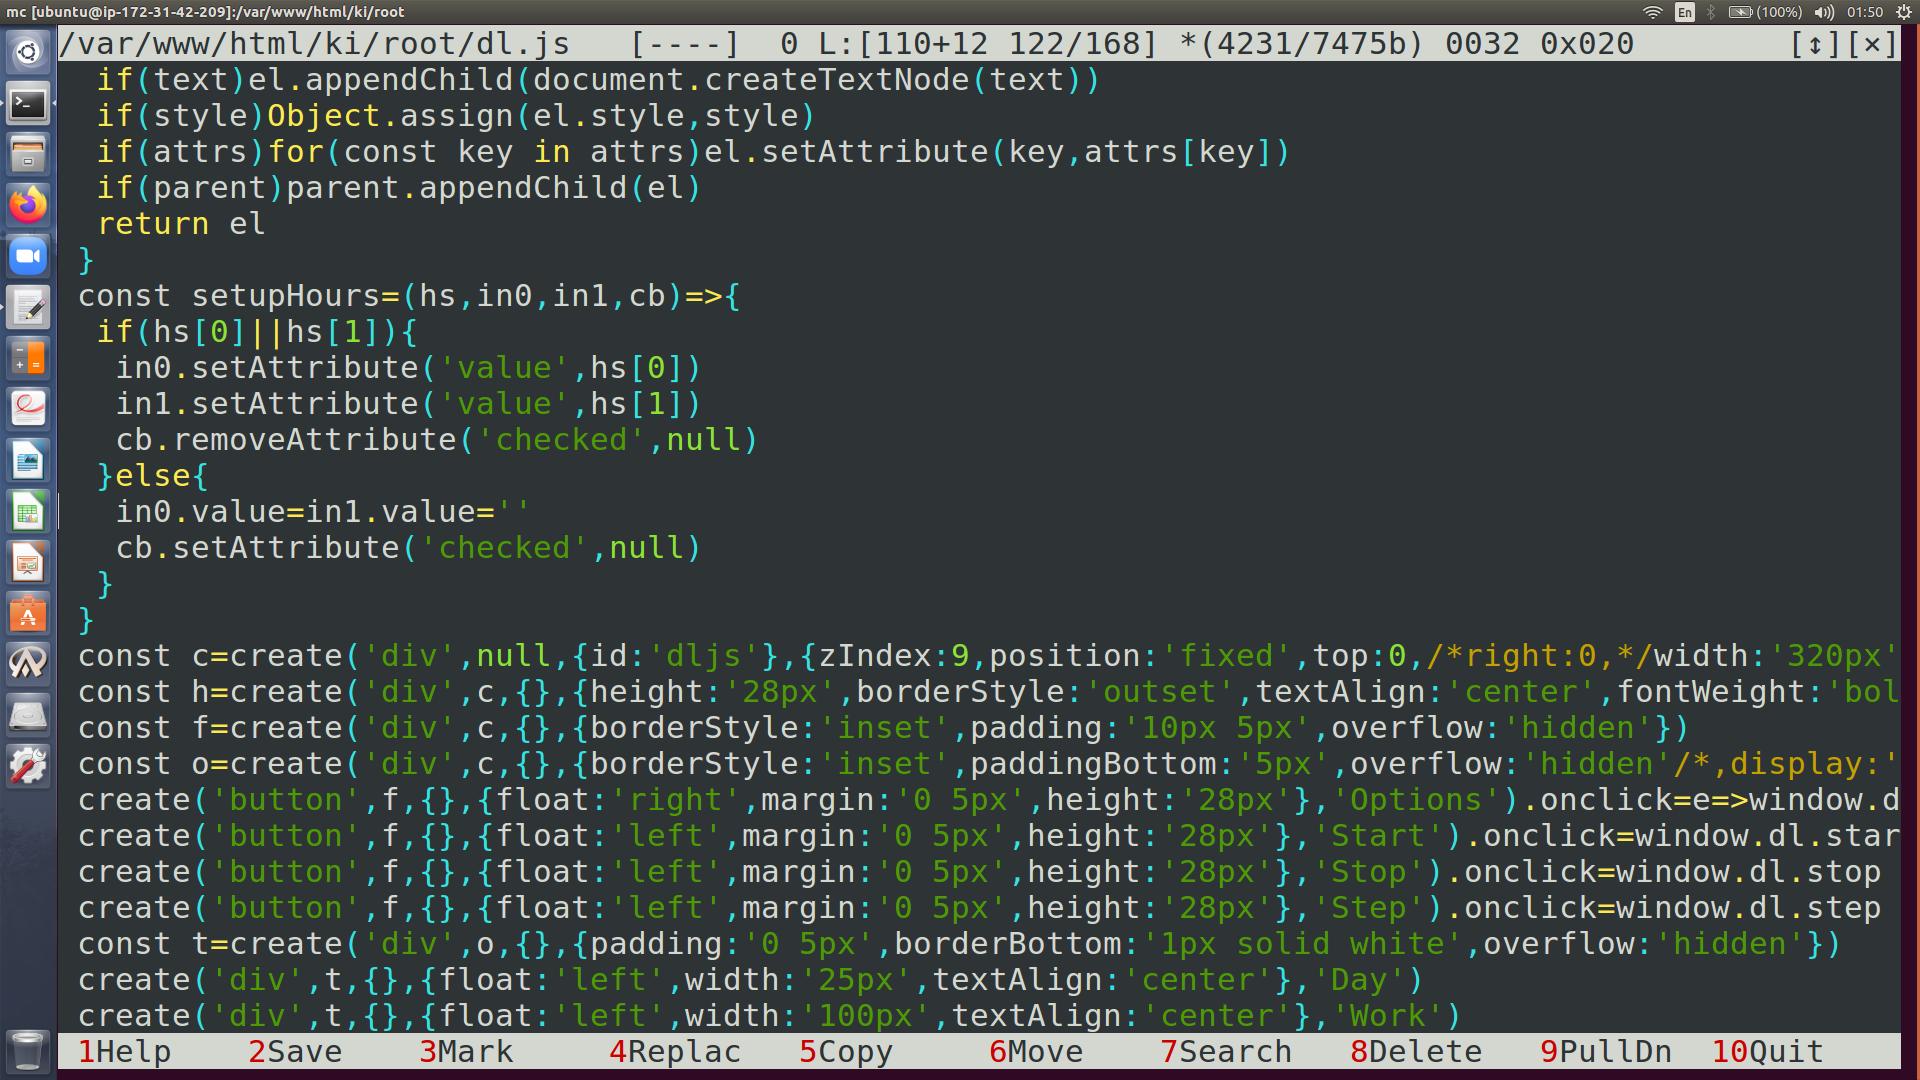Open the Files archive manager icon

28,154
